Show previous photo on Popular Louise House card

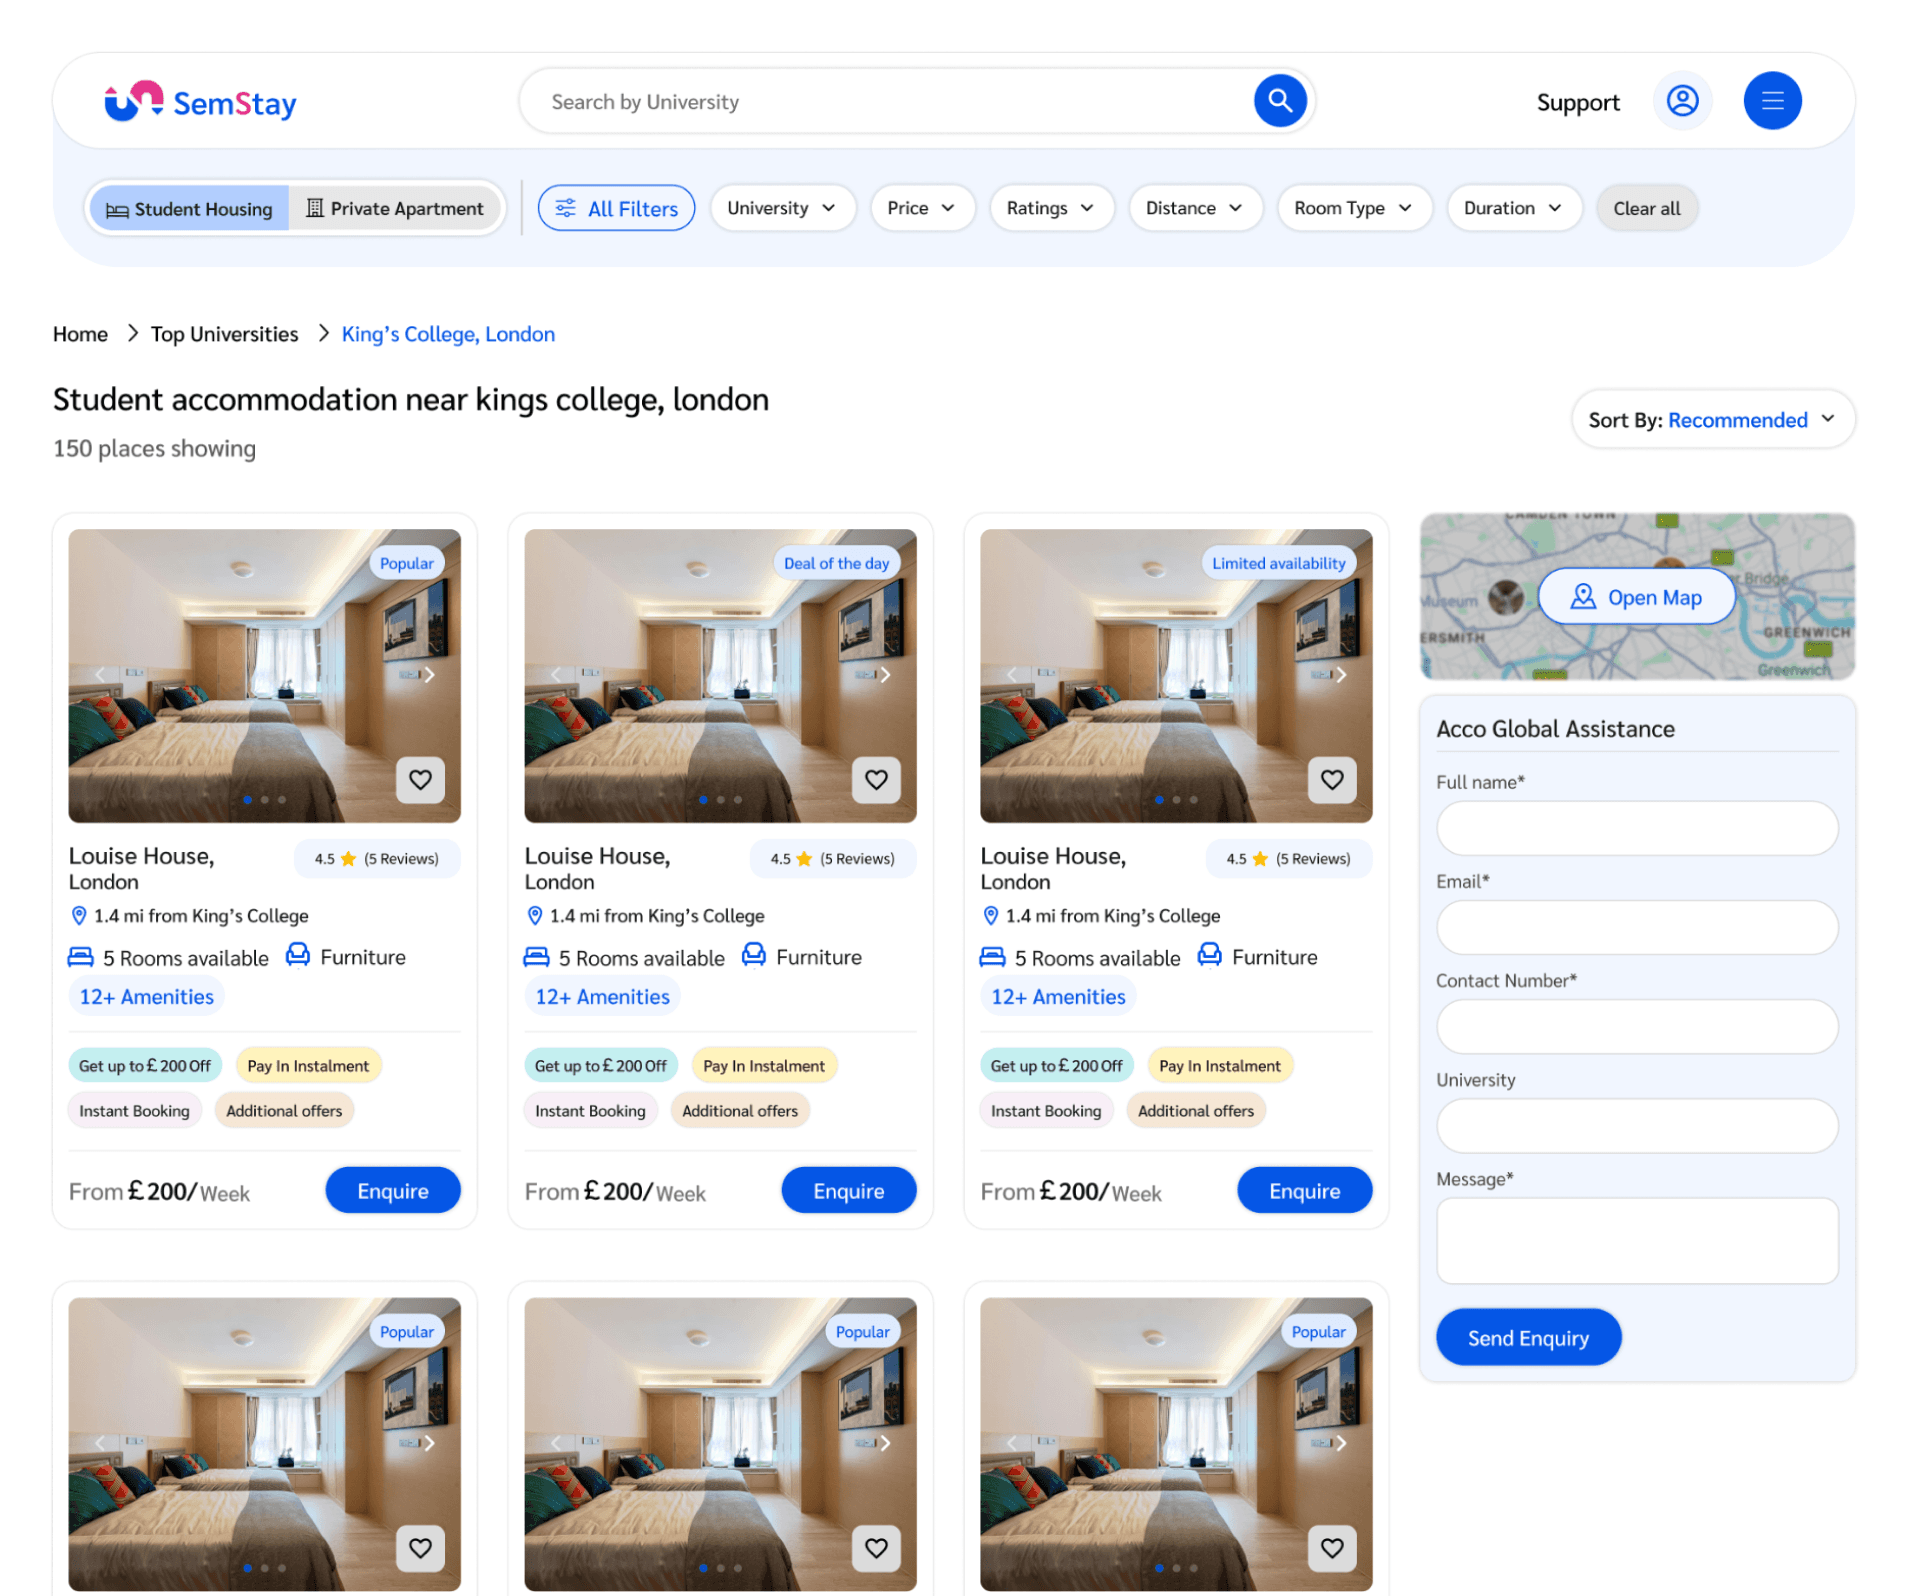tap(100, 675)
